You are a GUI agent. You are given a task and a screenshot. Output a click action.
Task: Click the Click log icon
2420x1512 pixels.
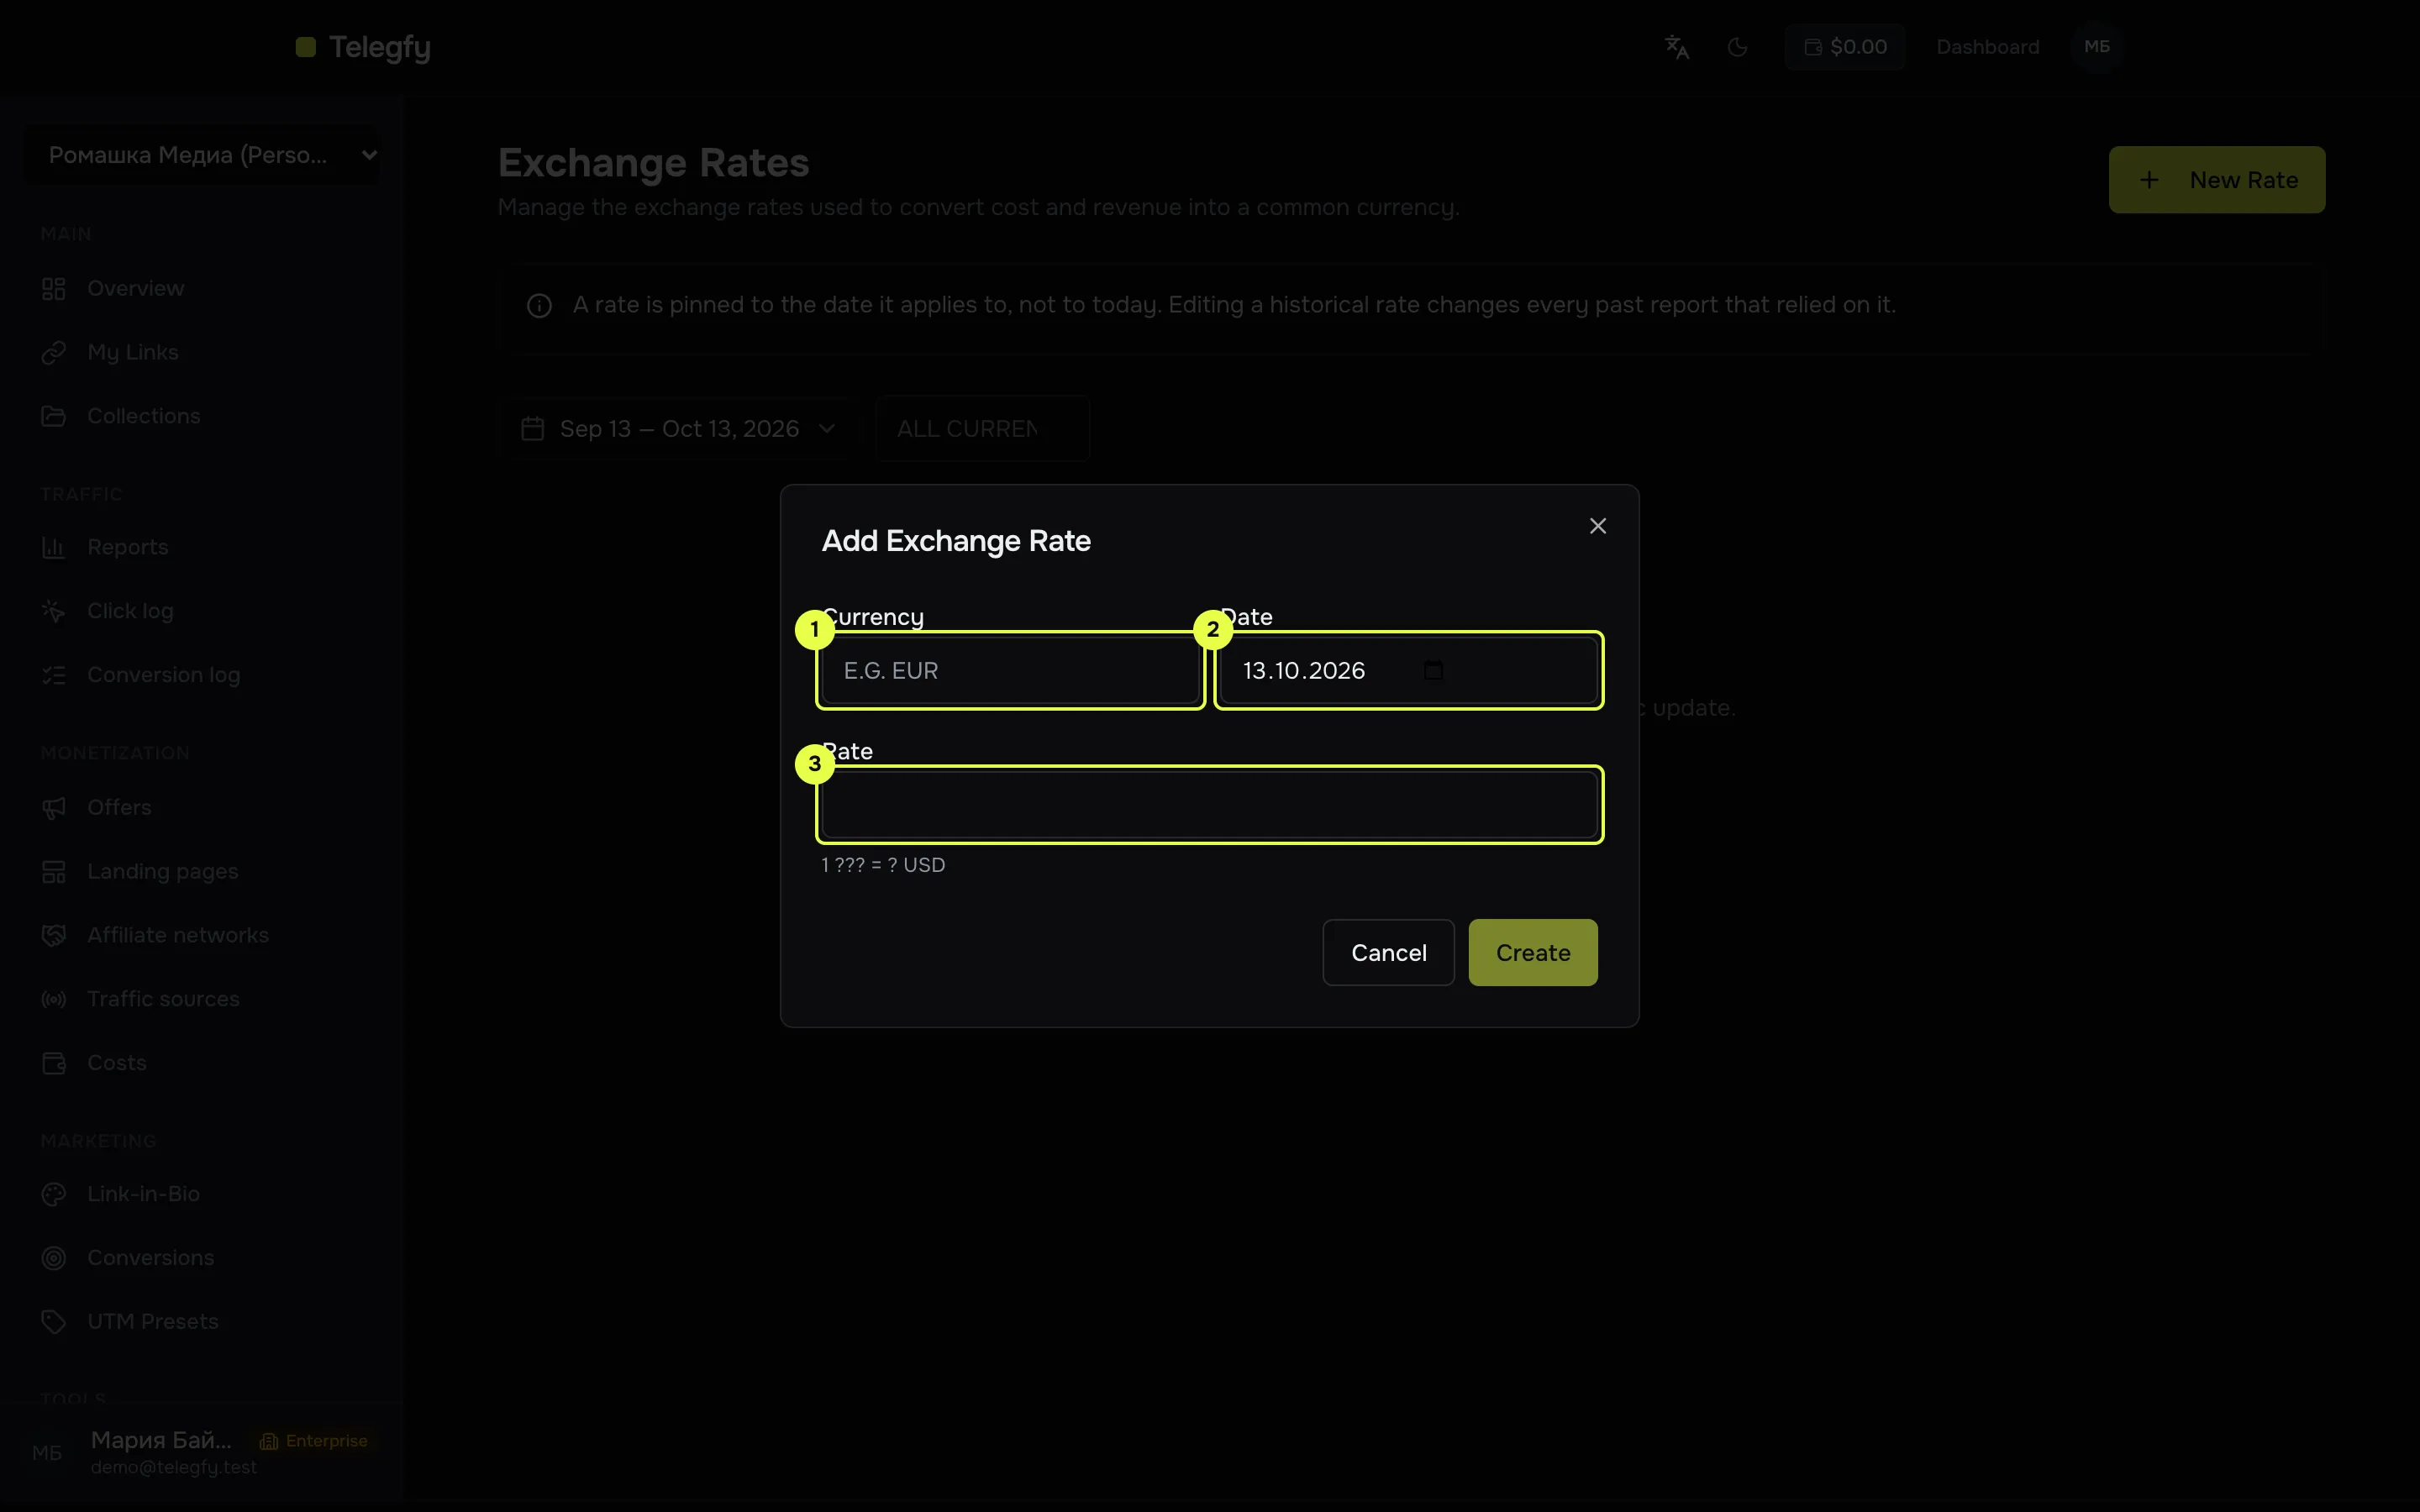[53, 611]
